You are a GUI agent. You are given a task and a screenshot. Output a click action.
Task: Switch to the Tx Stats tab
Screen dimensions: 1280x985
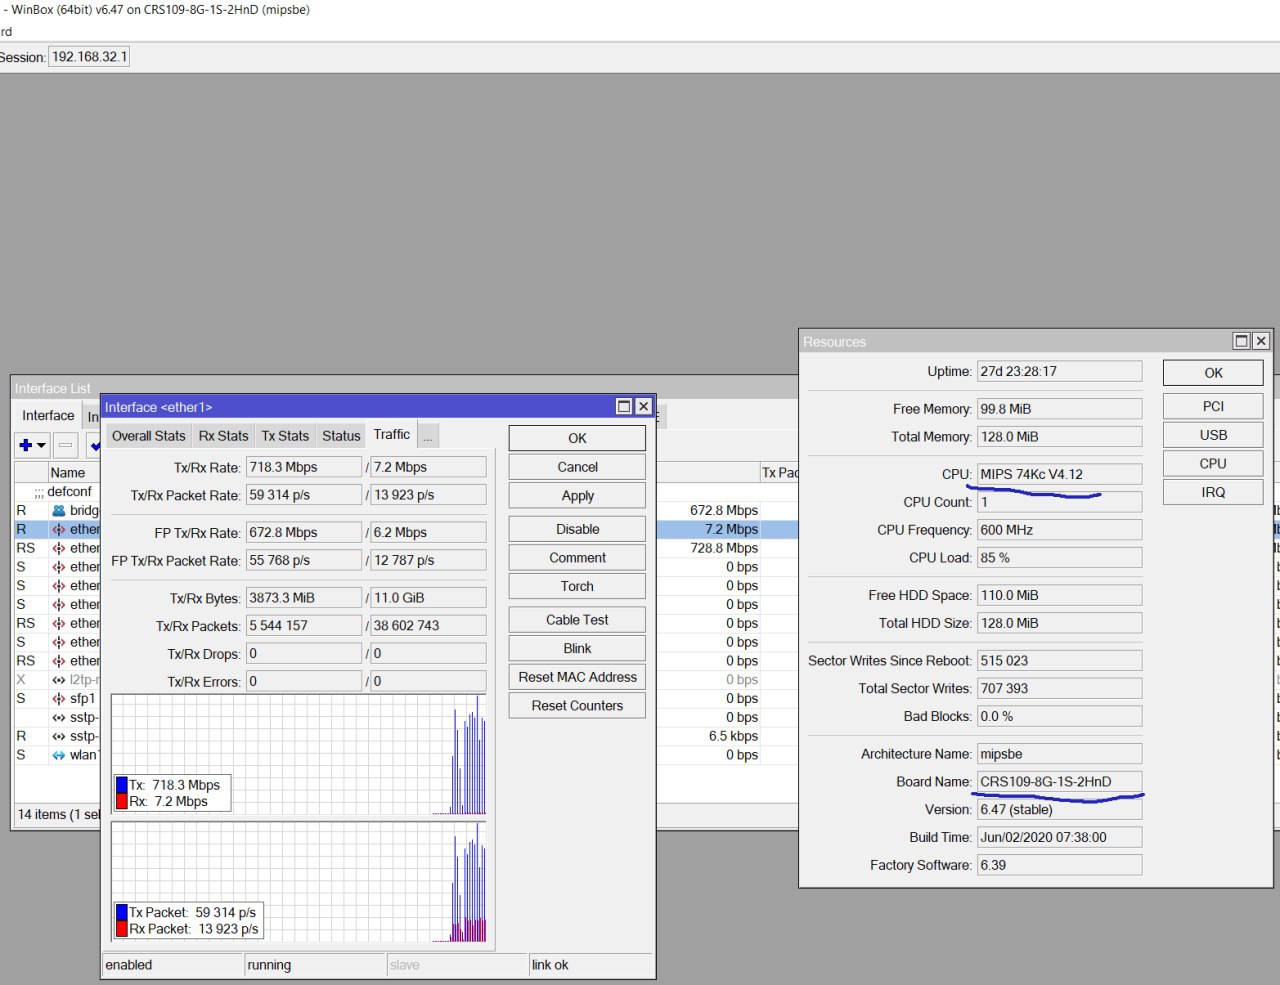[285, 436]
